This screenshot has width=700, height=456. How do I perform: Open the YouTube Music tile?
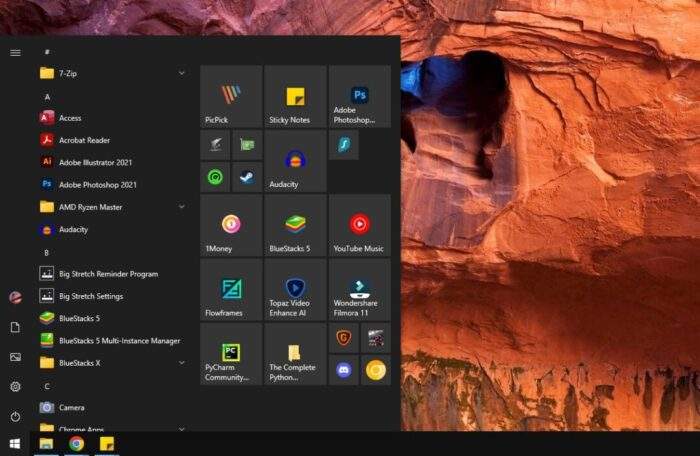359,226
